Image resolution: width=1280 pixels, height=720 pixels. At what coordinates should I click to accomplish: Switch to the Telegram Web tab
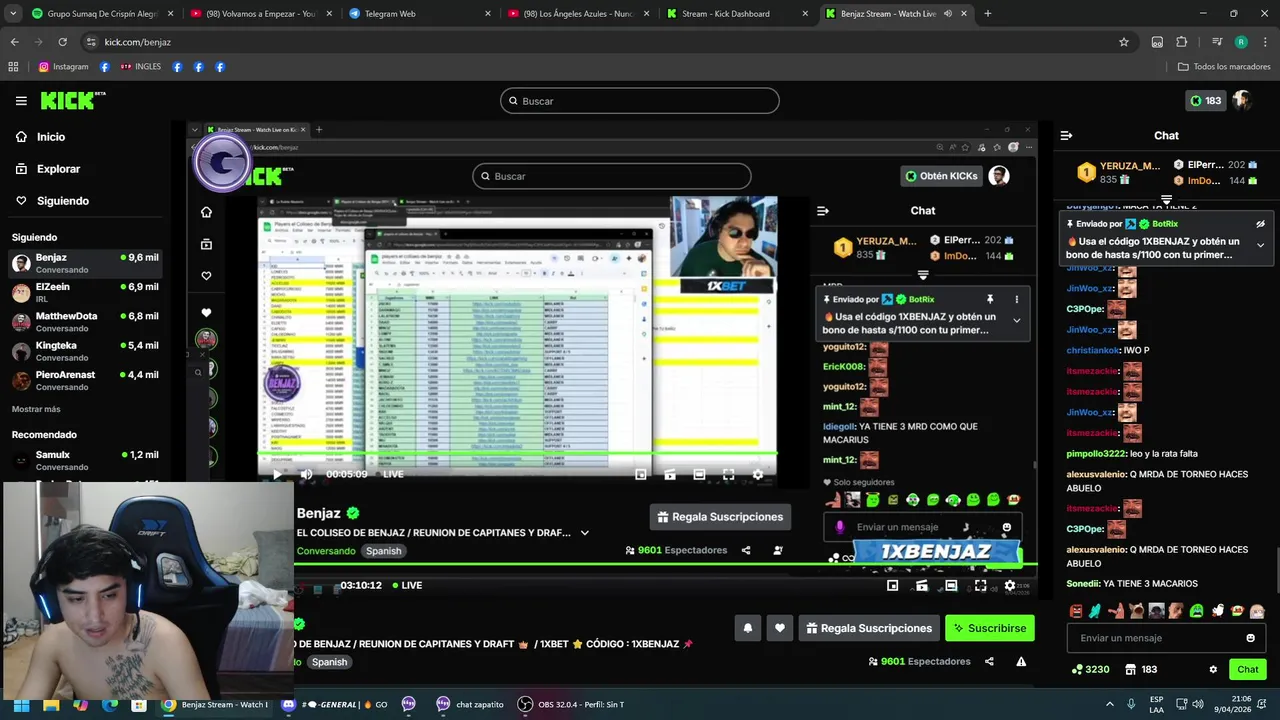pos(419,14)
